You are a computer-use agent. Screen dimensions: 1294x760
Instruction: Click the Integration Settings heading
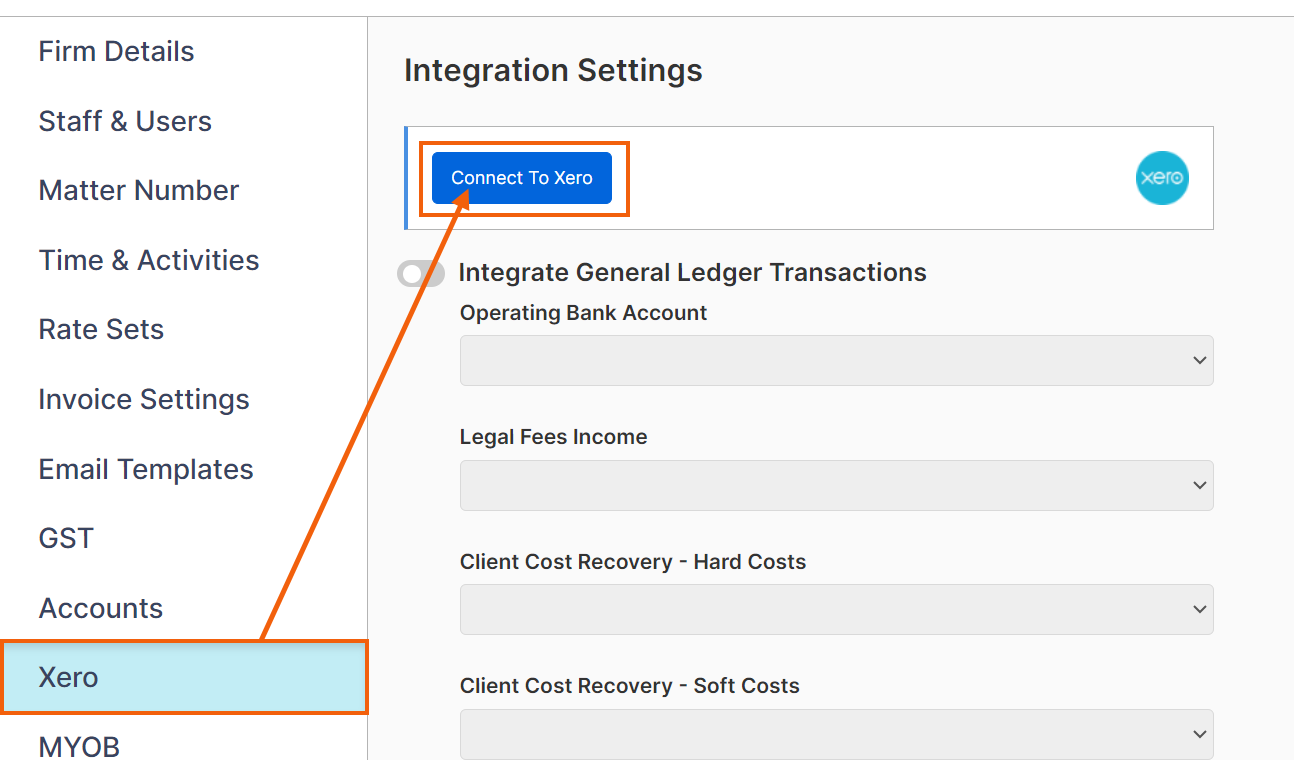[x=553, y=71]
